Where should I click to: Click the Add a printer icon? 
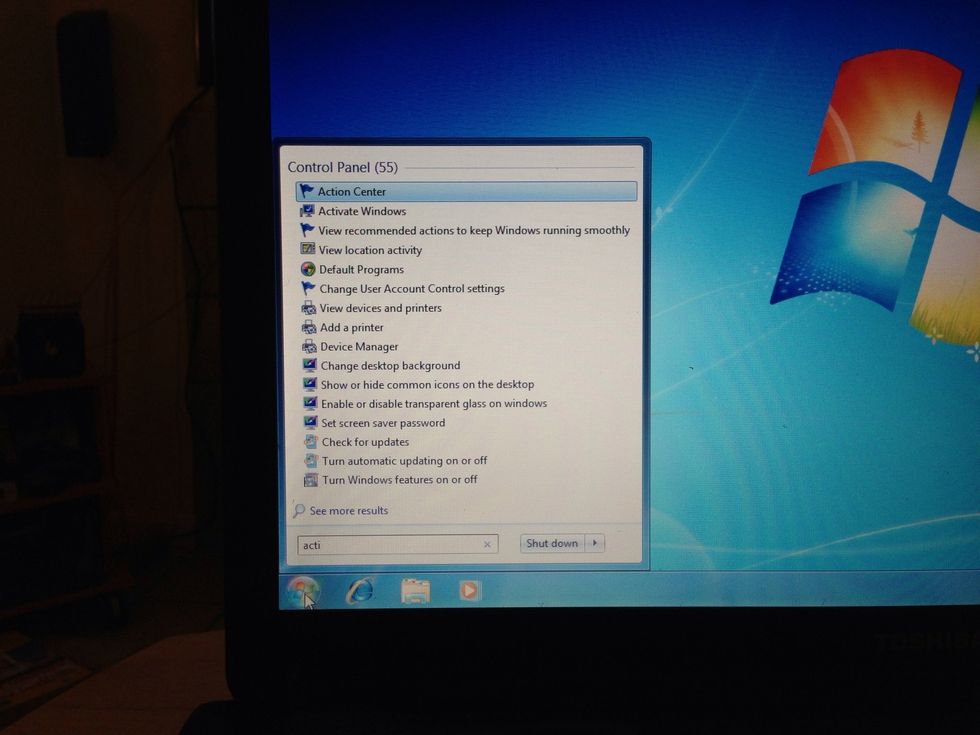point(309,328)
